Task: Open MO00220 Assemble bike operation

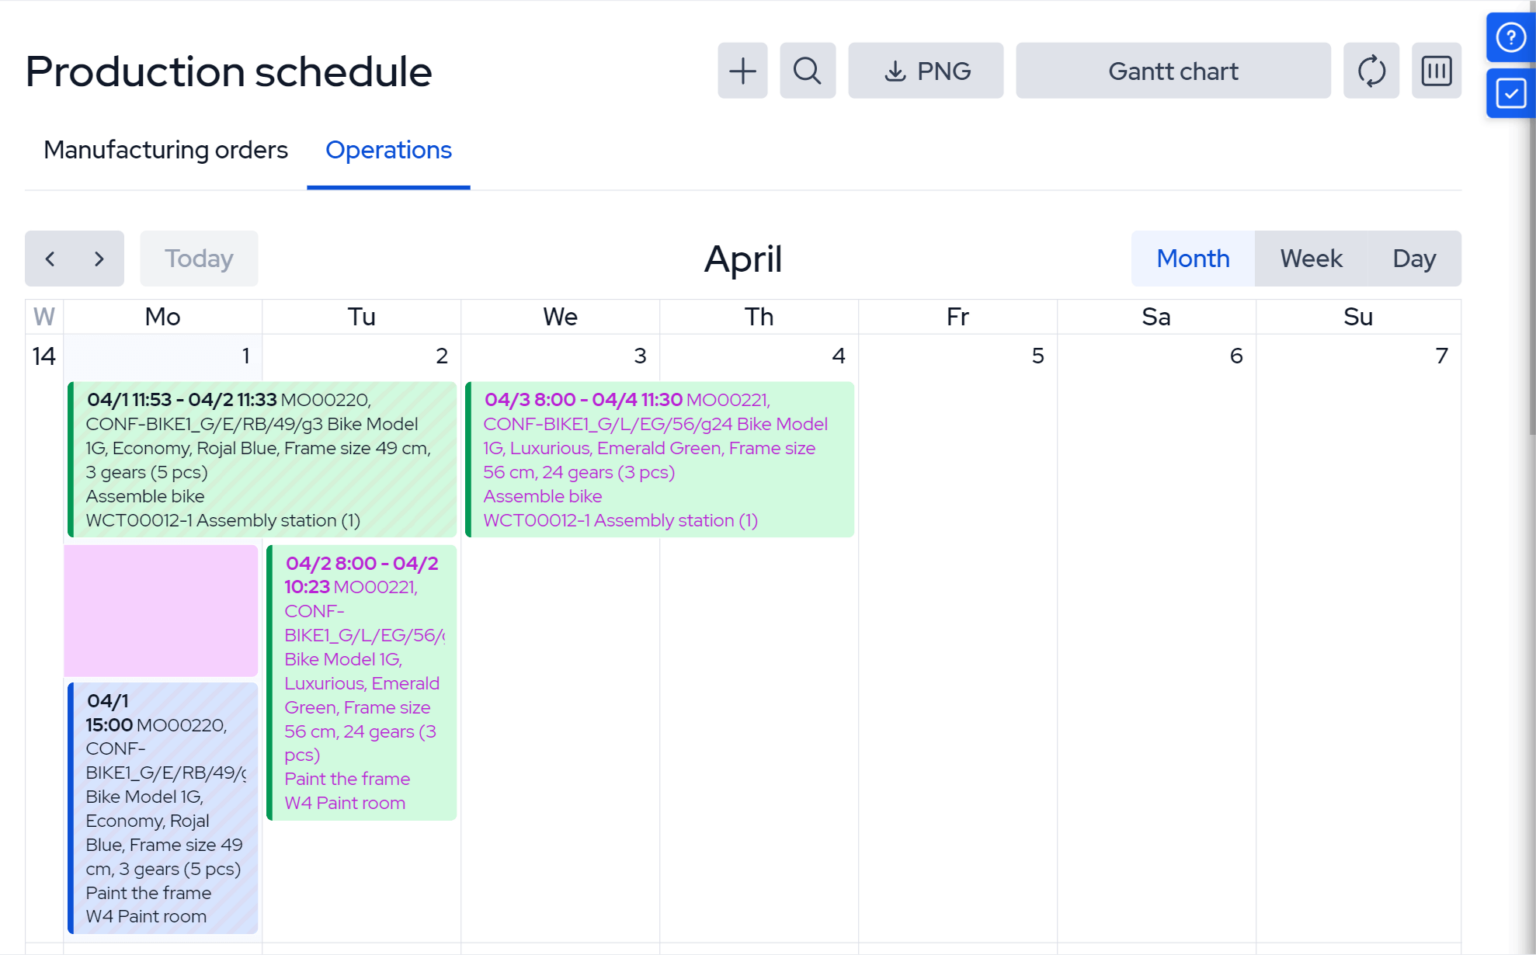Action: pos(262,460)
